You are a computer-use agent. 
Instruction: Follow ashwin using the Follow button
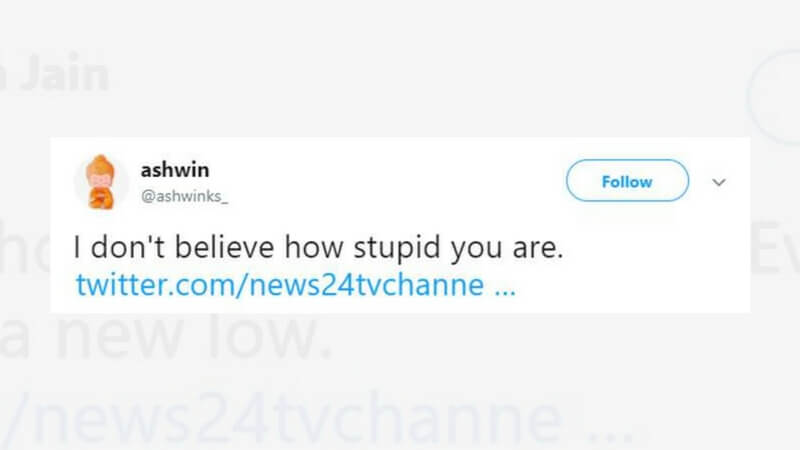[x=627, y=181]
